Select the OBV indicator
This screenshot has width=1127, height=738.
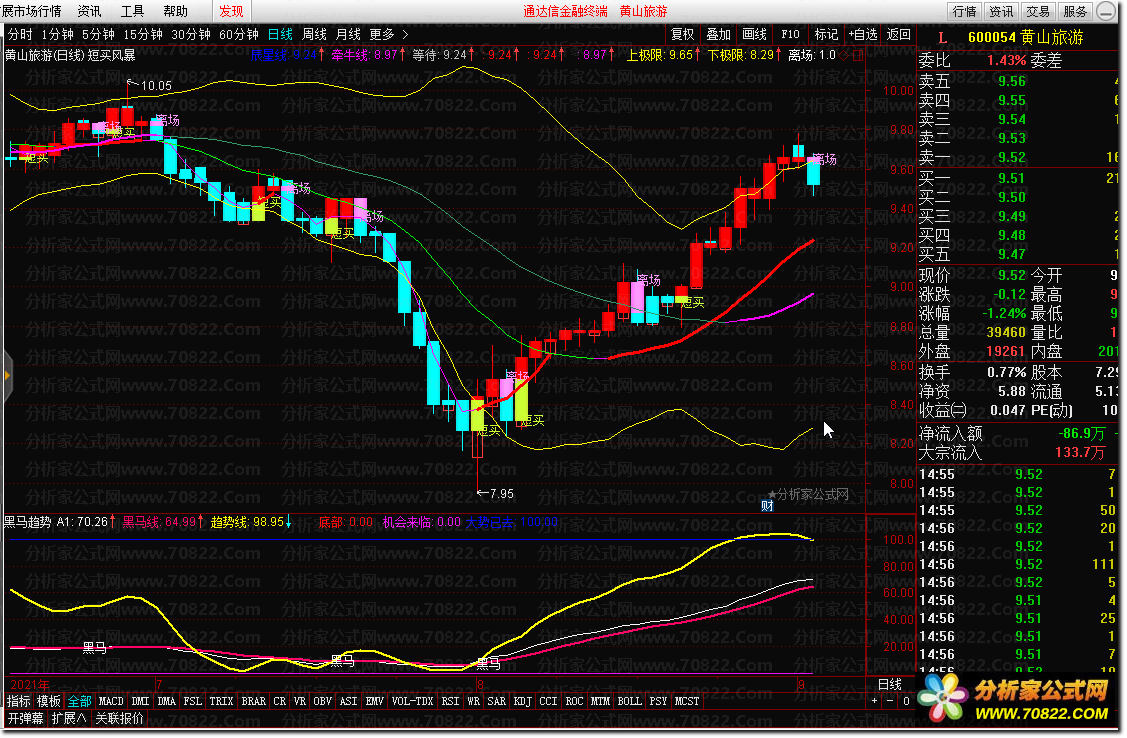[x=323, y=701]
